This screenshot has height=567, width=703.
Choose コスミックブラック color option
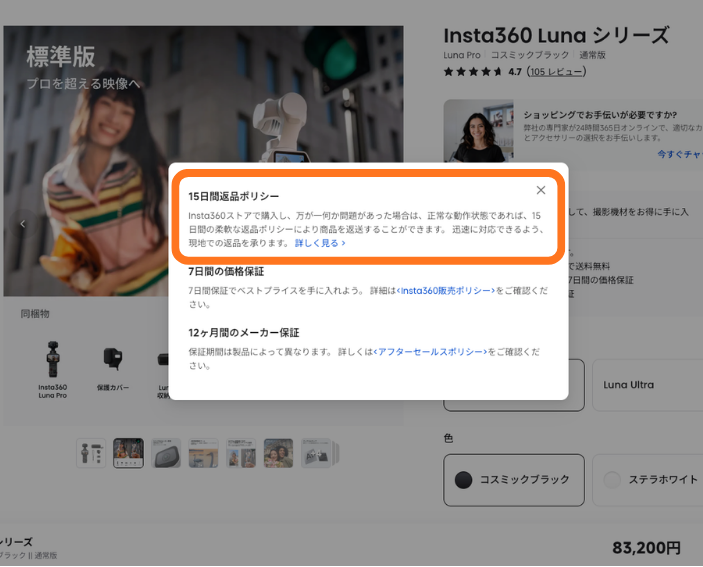(514, 480)
